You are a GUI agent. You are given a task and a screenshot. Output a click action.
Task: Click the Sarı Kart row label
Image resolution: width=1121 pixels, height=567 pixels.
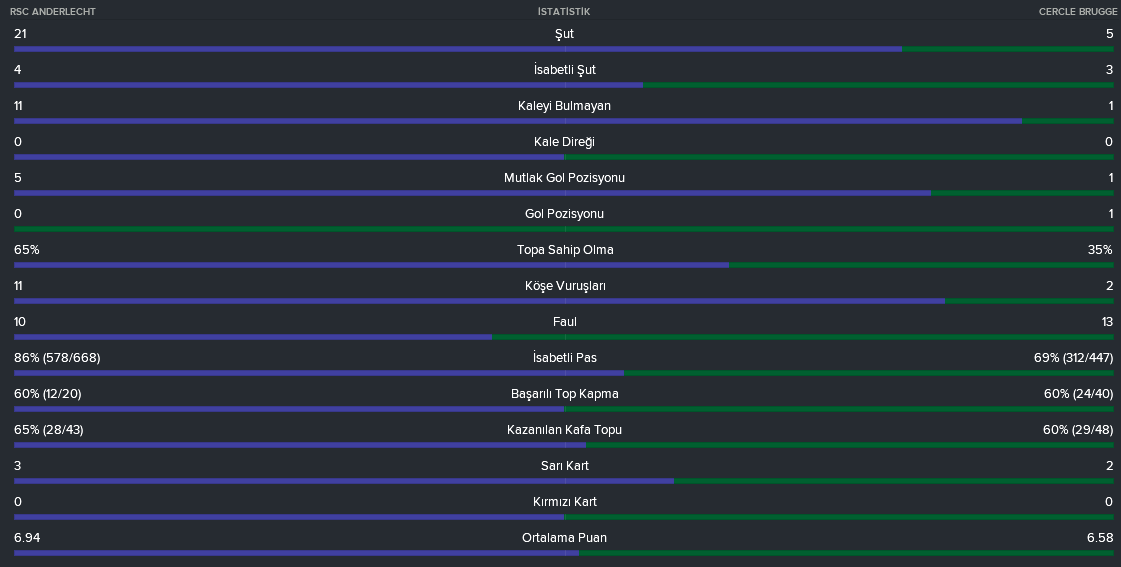coord(564,466)
